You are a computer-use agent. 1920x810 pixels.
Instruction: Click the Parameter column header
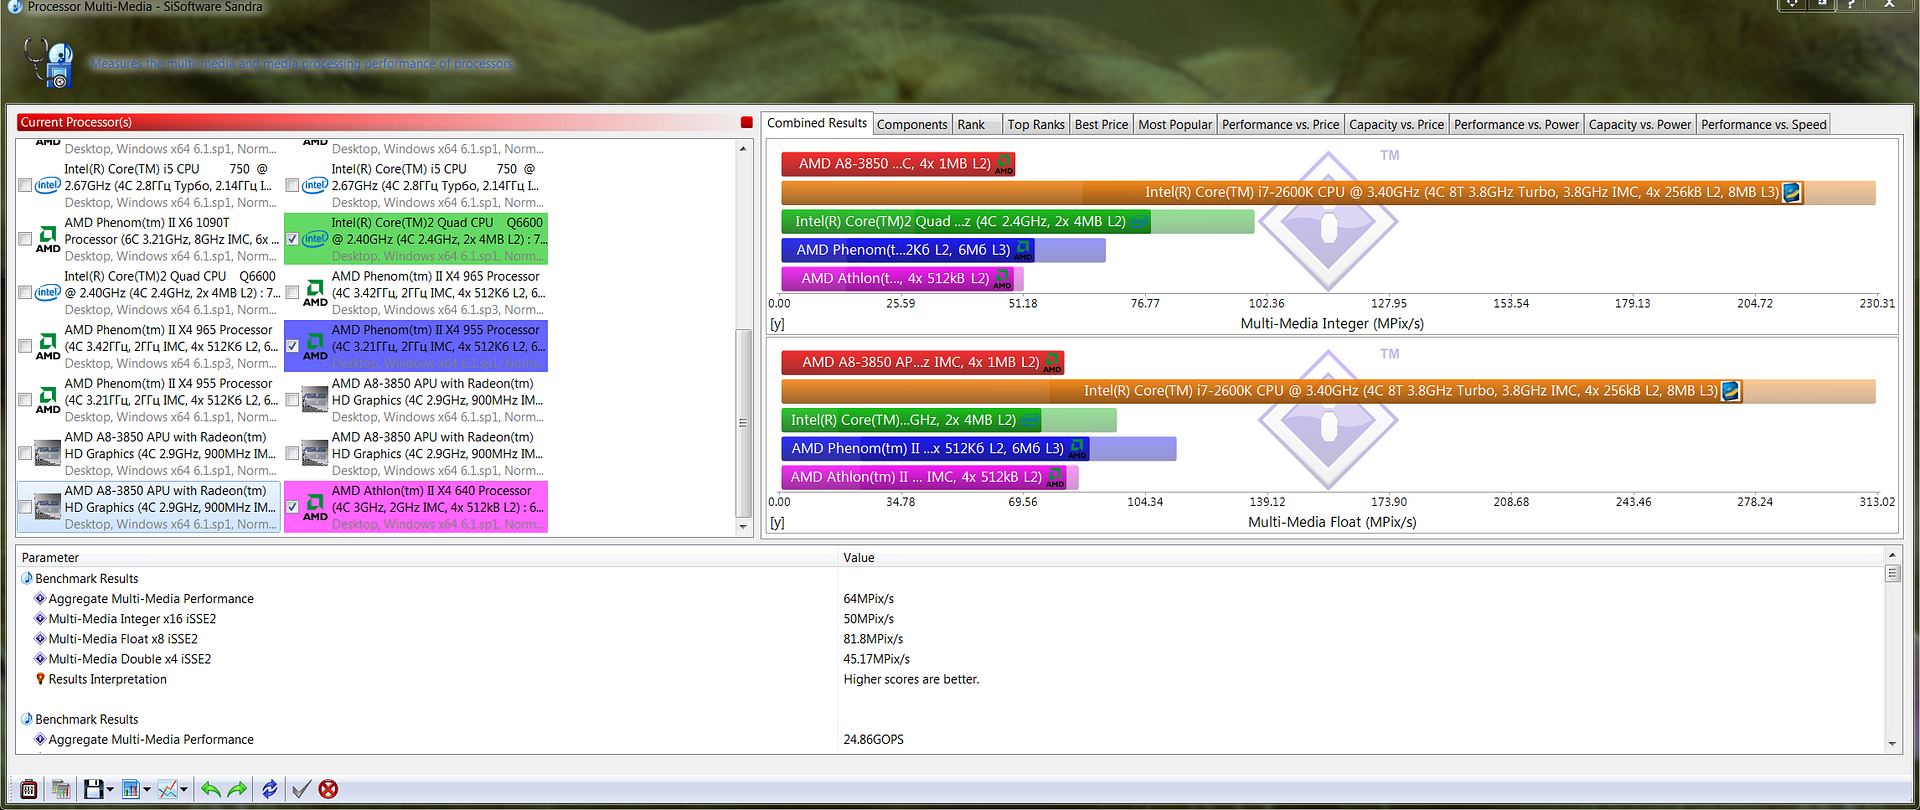point(427,557)
